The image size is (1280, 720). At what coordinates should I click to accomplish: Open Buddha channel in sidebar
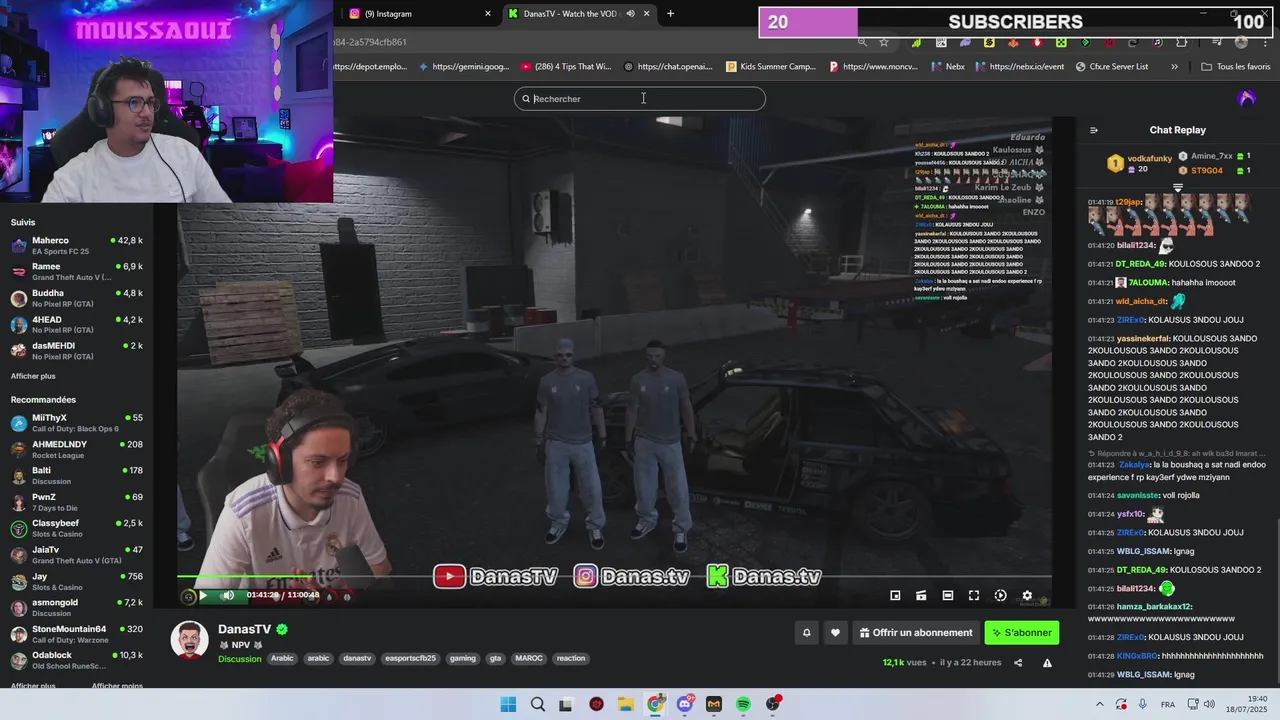pyautogui.click(x=76, y=298)
